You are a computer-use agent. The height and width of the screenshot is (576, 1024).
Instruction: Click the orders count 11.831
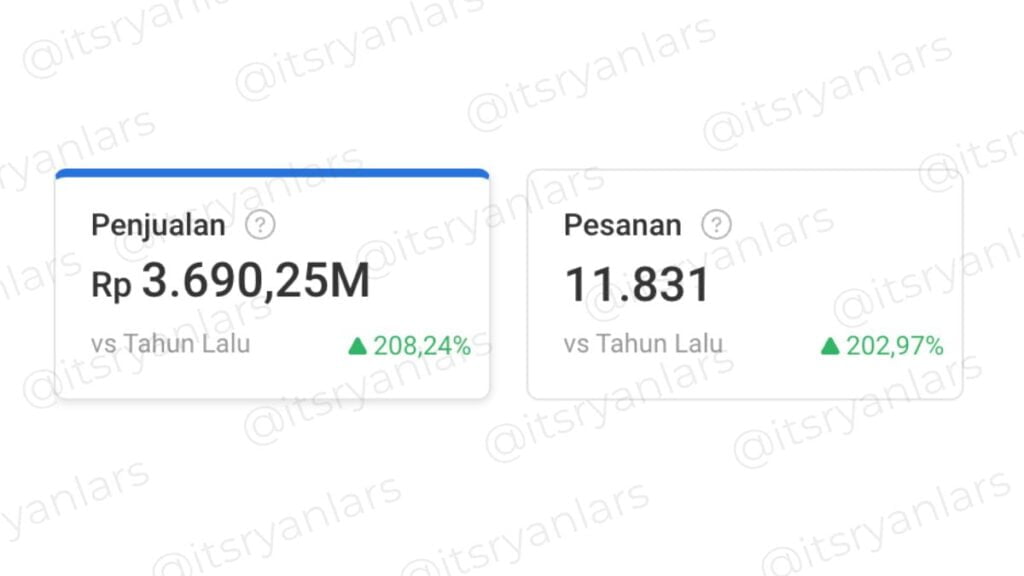click(637, 285)
